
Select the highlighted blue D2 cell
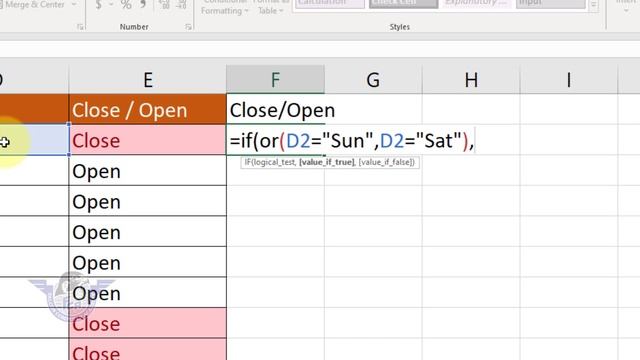[x=34, y=140]
